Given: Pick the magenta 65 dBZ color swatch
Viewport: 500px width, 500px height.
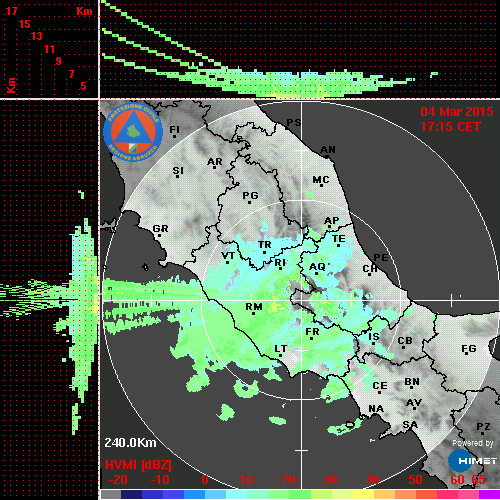Looking at the screenshot, I should [x=489, y=494].
